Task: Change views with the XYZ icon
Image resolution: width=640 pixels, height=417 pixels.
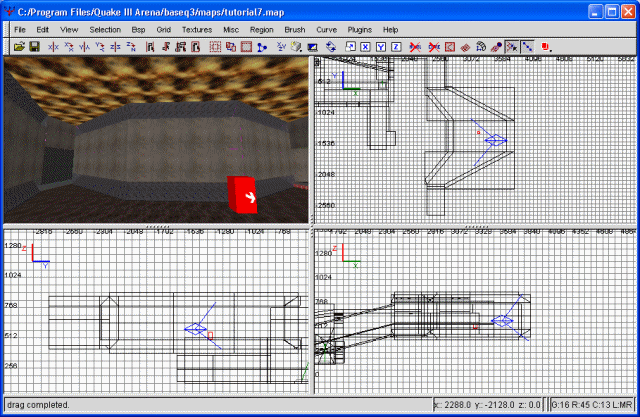Action: 281,47
